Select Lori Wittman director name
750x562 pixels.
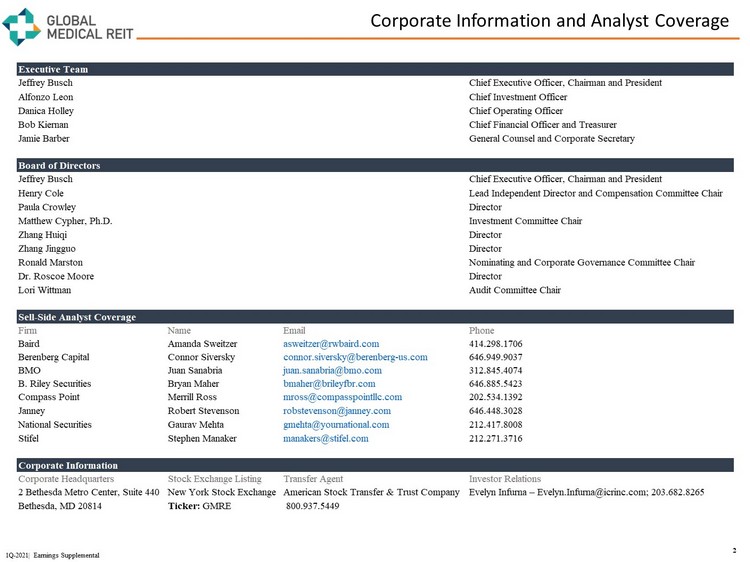pyautogui.click(x=44, y=290)
